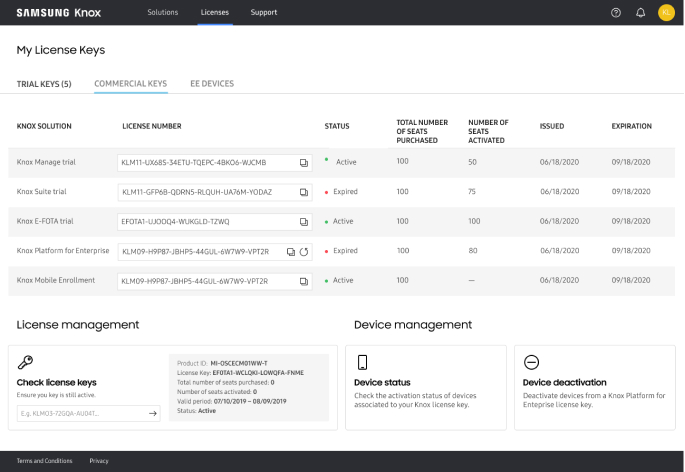
Task: Click the Samsung Knox logo
Action: pos(59,13)
